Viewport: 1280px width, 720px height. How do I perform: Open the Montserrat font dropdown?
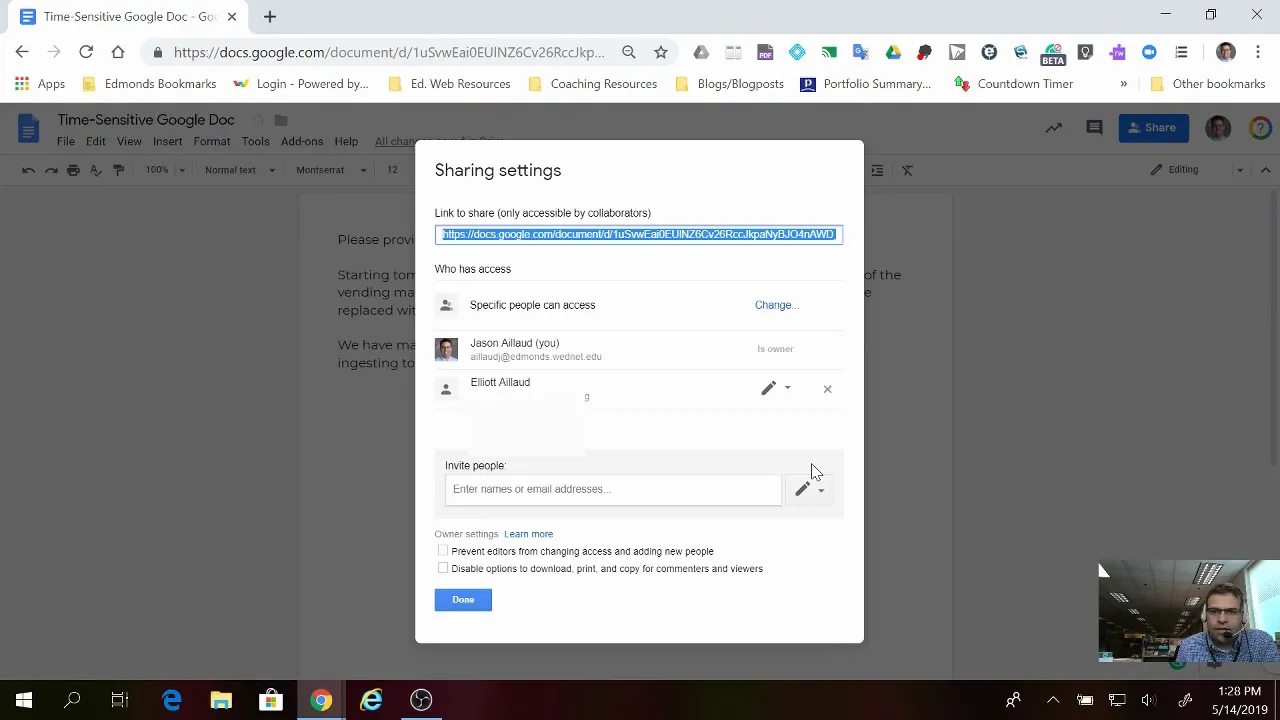pyautogui.click(x=330, y=170)
